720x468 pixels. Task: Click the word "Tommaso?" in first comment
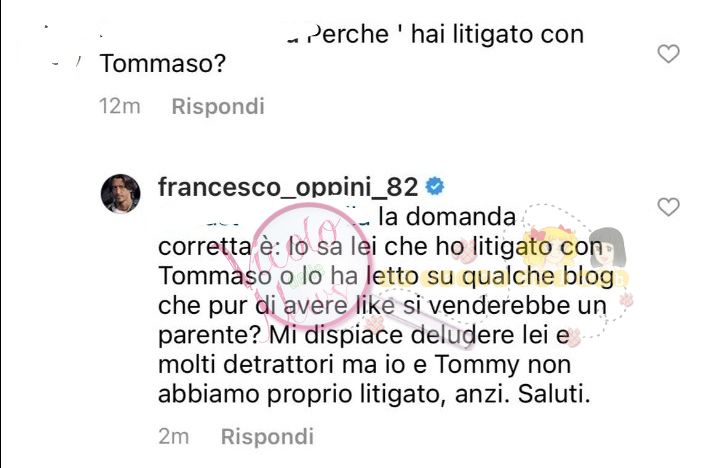(x=163, y=63)
